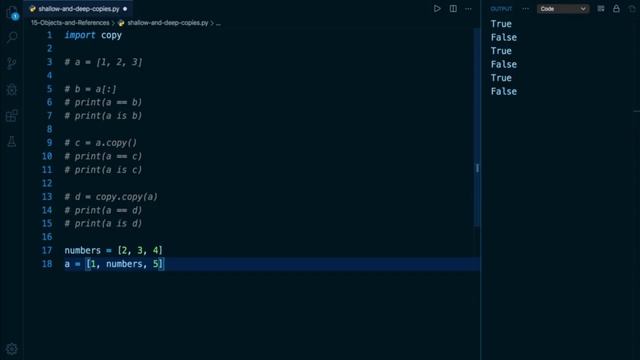Split the editor to the right
Image resolution: width=640 pixels, height=360 pixels.
point(453,9)
